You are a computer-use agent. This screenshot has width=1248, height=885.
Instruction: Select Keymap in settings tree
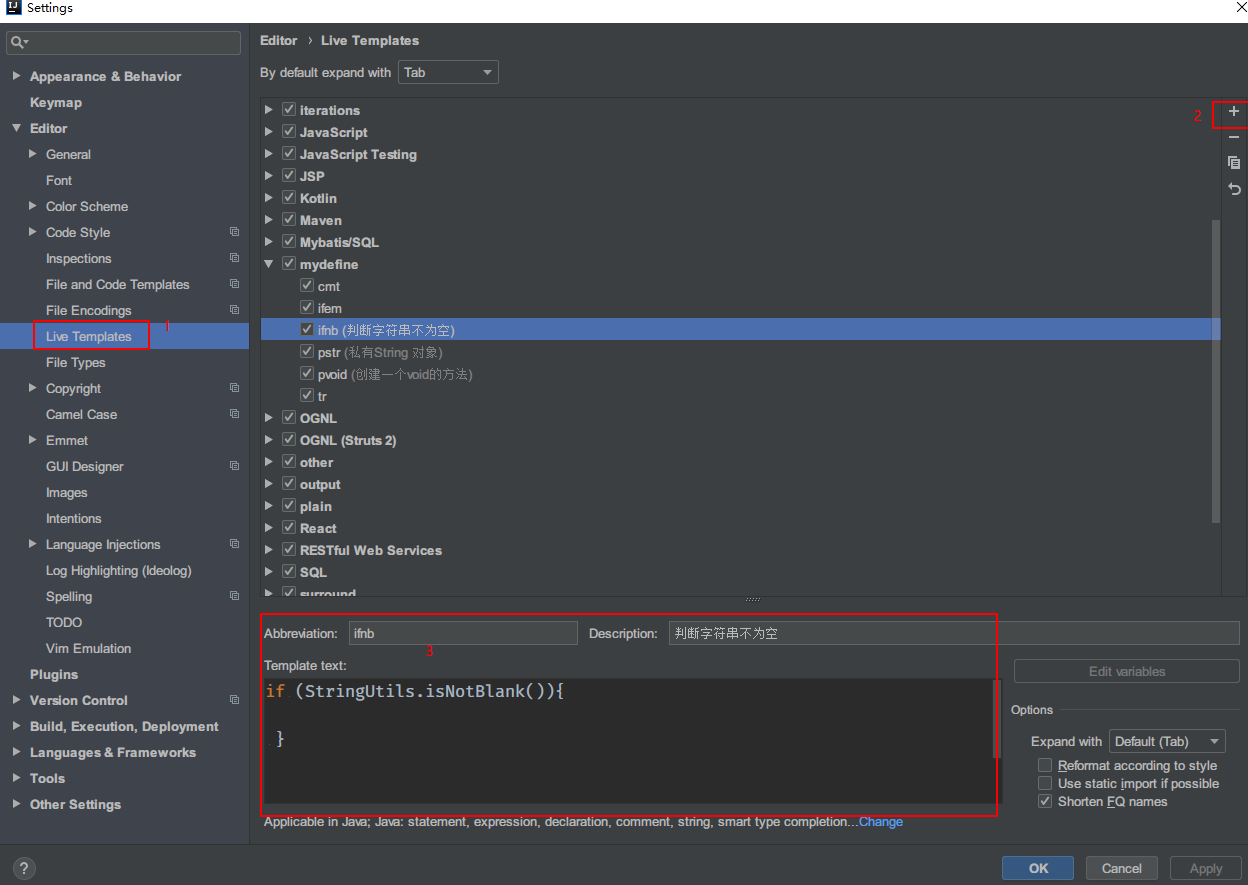click(56, 102)
